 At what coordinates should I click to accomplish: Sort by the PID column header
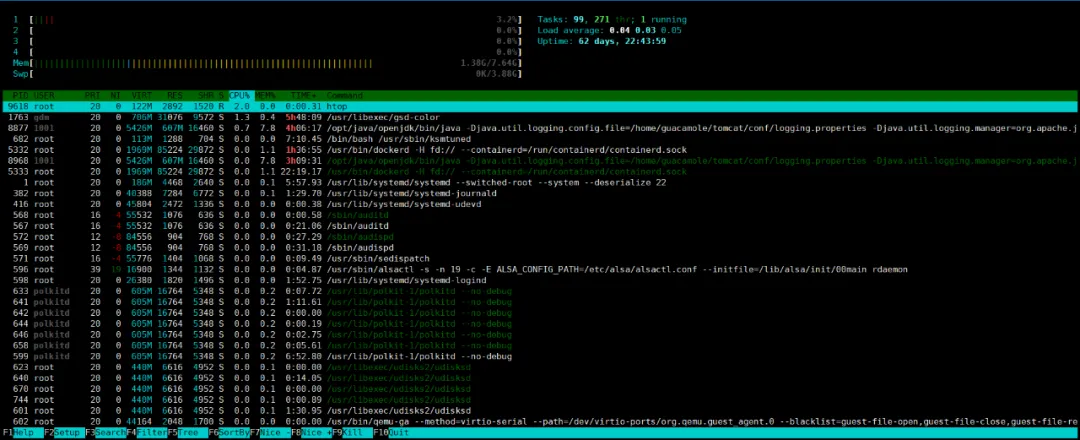(21, 96)
